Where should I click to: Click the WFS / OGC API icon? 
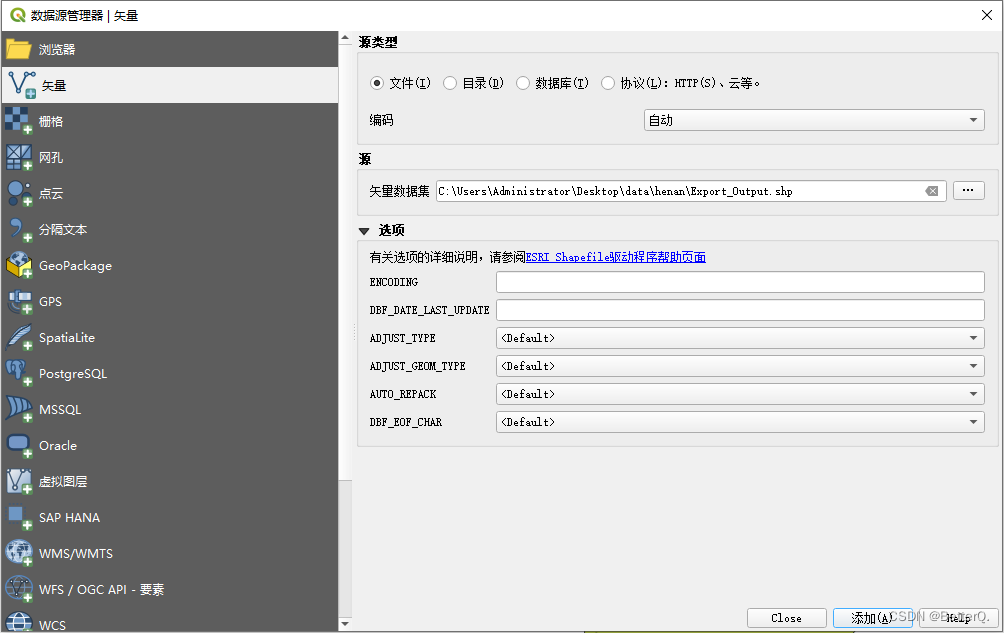(19, 589)
